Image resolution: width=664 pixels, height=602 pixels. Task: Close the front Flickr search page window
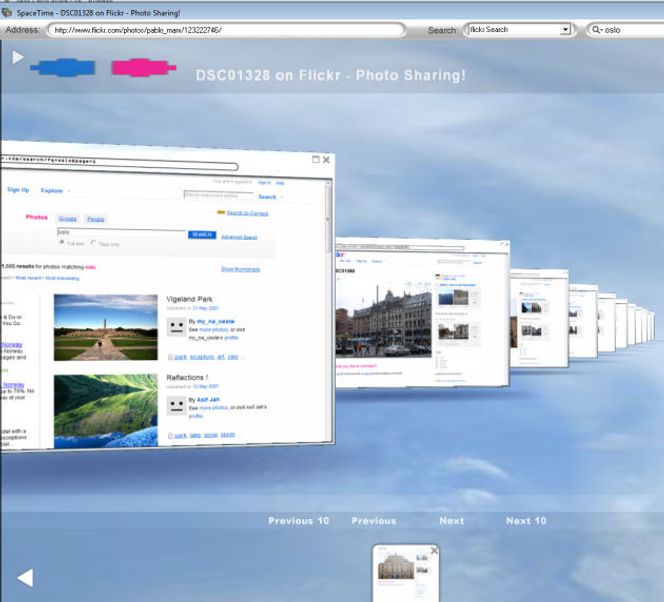[x=326, y=160]
